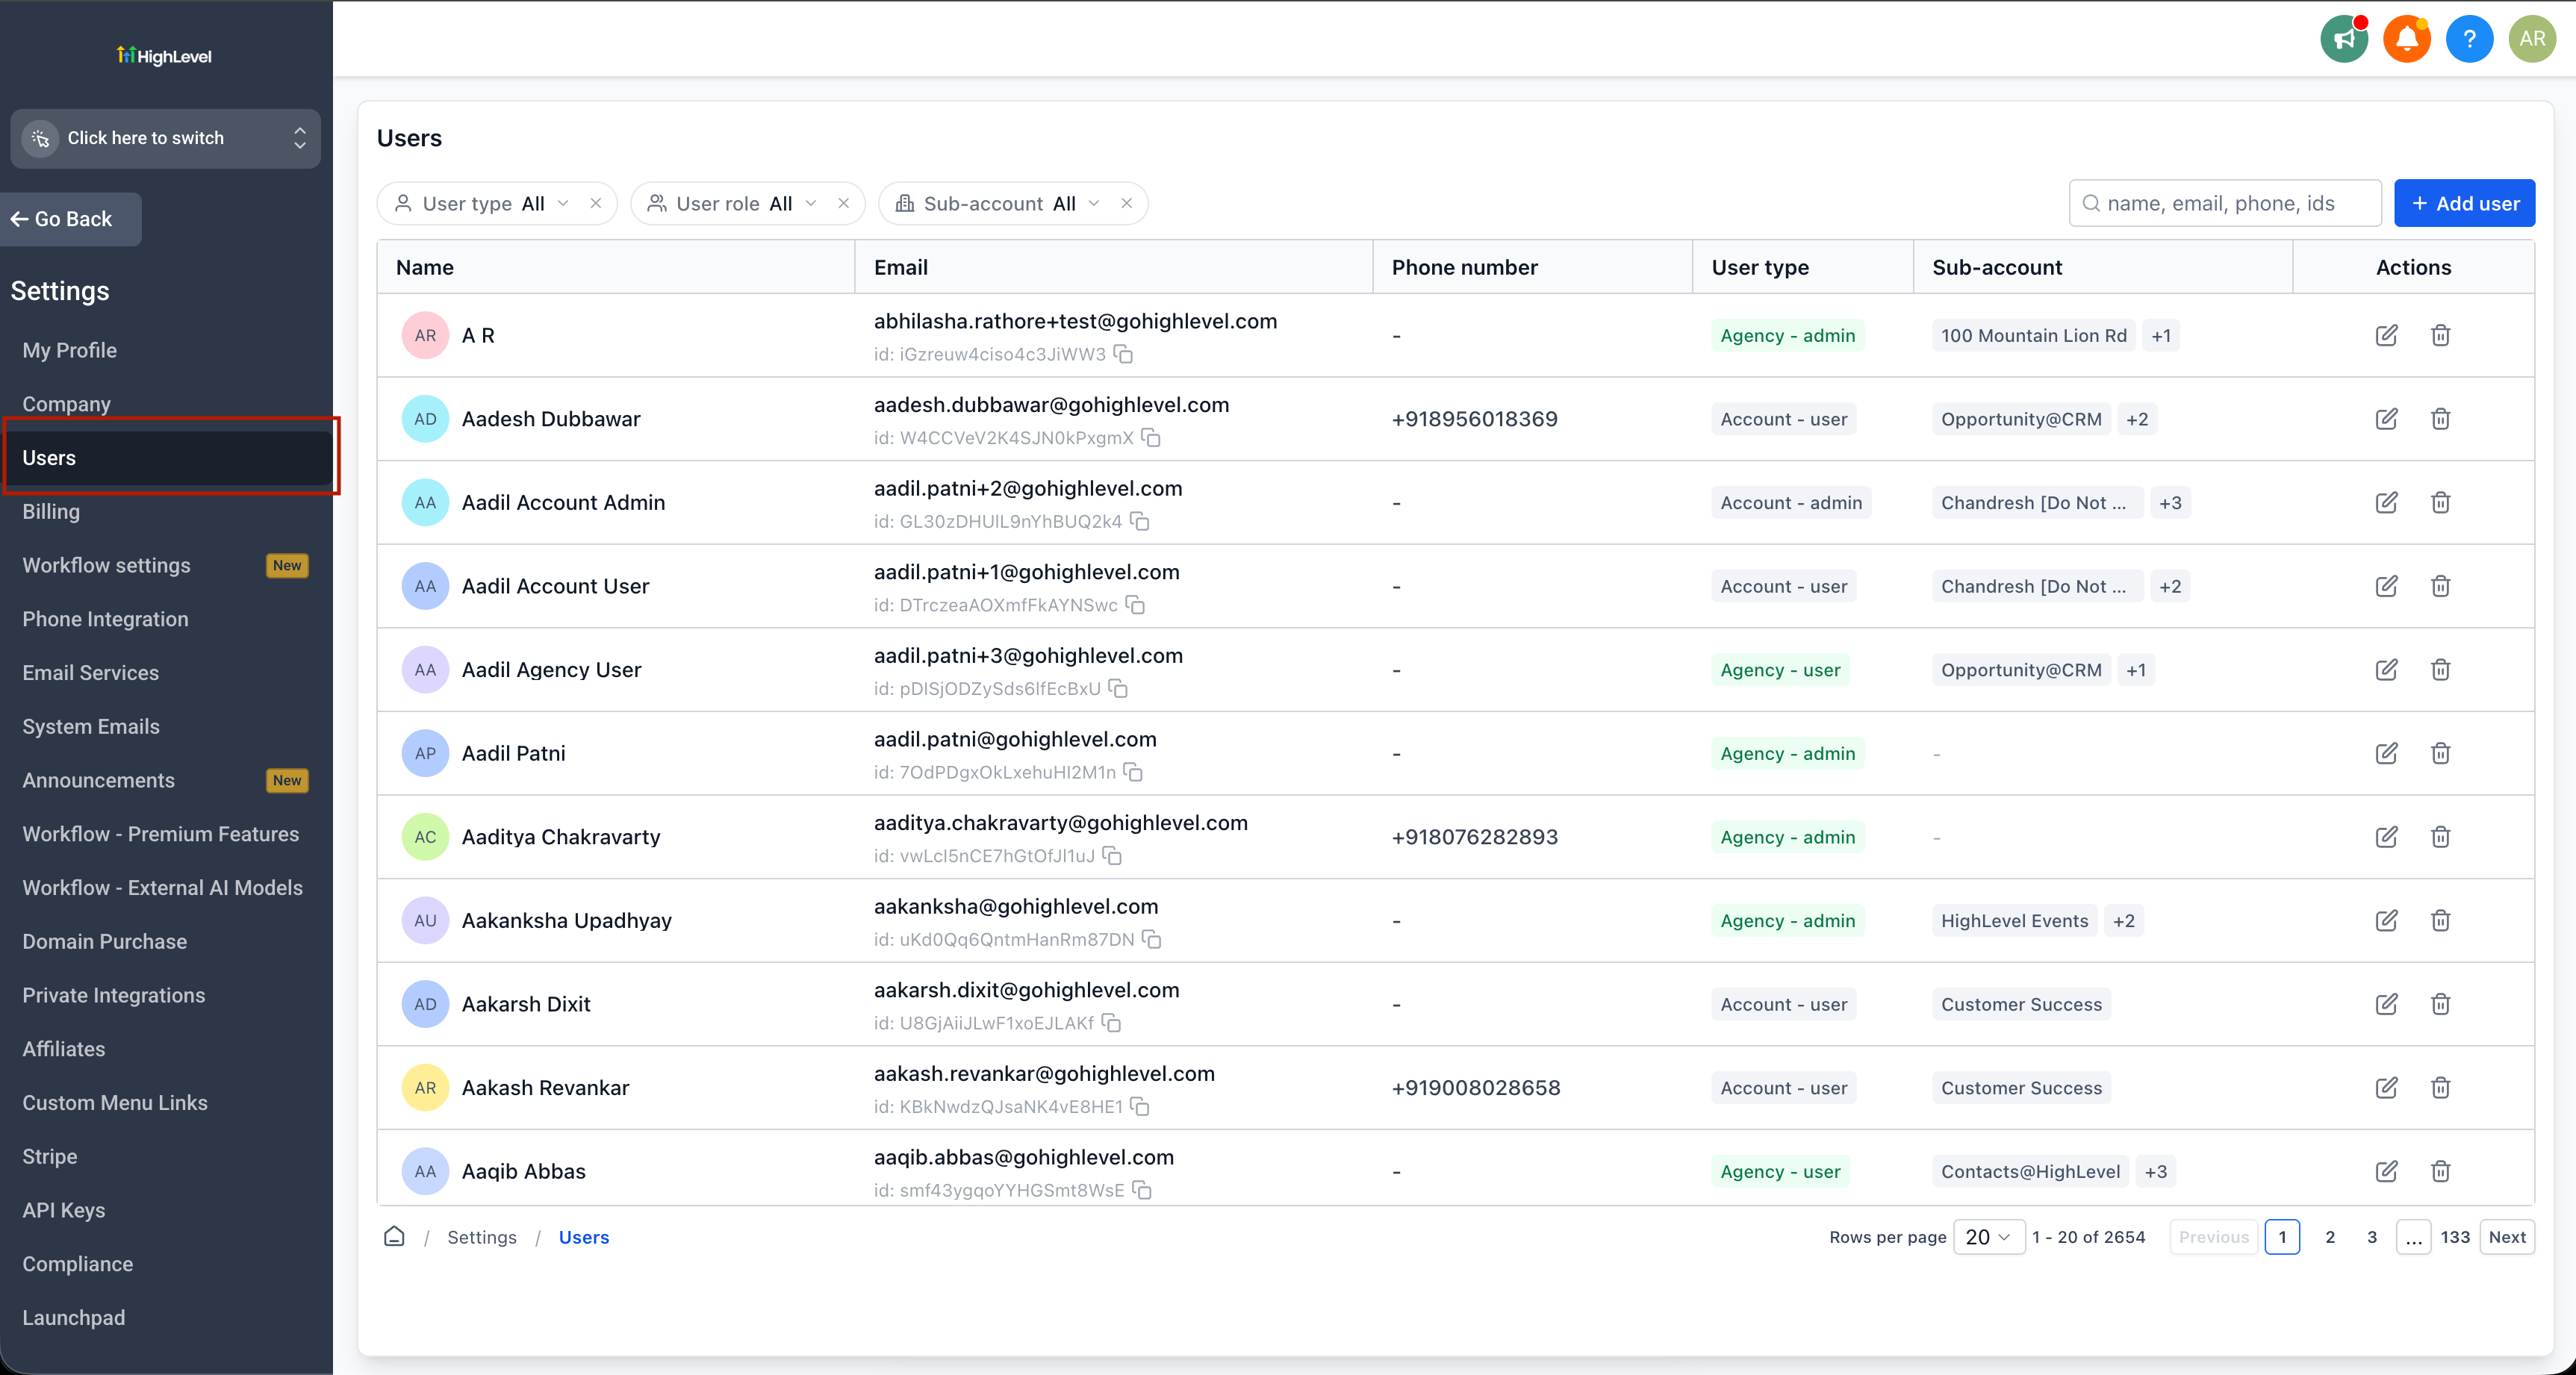Open Stripe settings

point(50,1157)
